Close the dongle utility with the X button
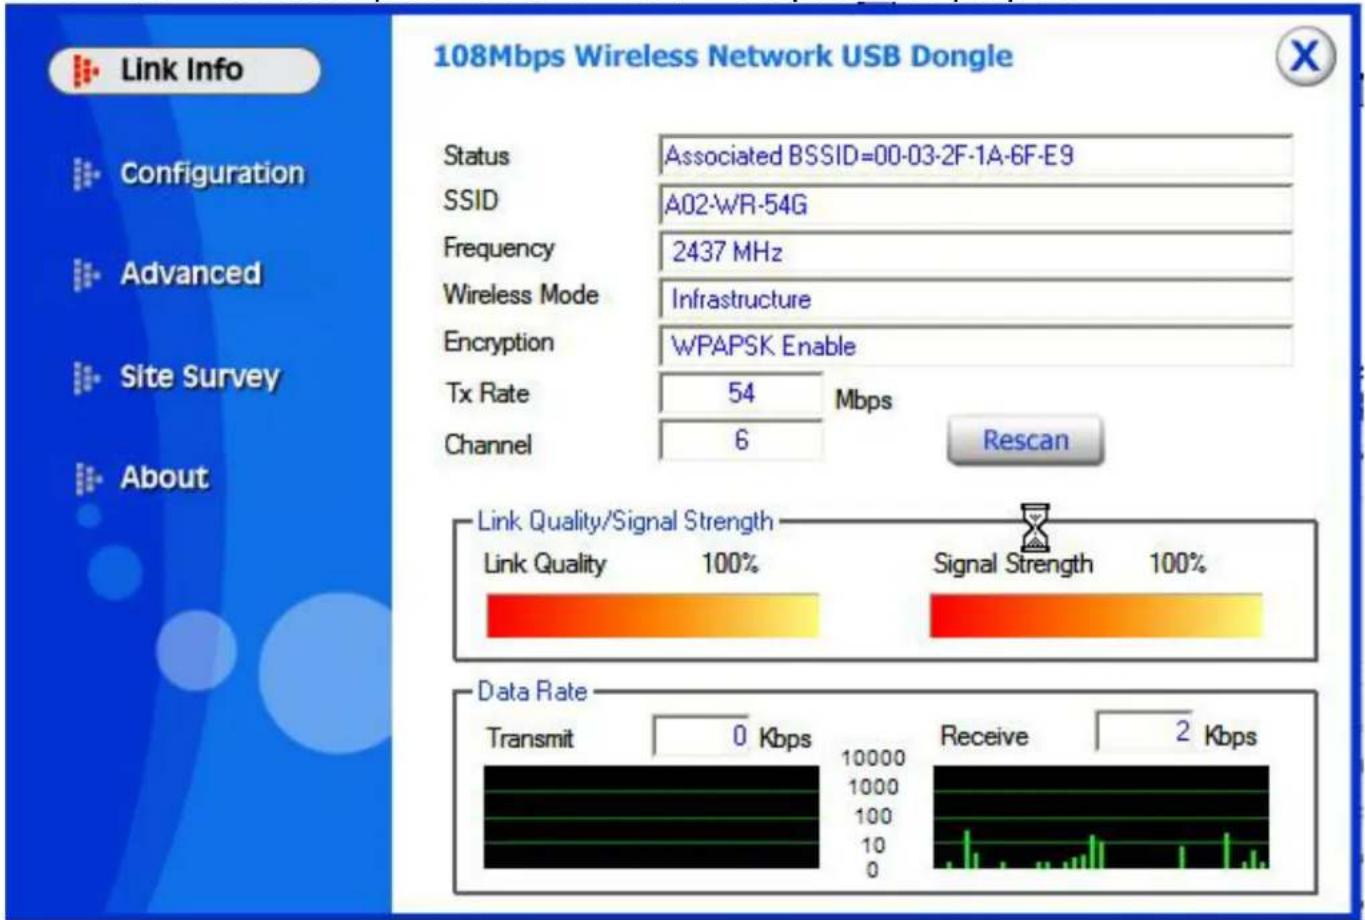Image resolution: width=1365 pixels, height=920 pixels. pyautogui.click(x=1305, y=57)
